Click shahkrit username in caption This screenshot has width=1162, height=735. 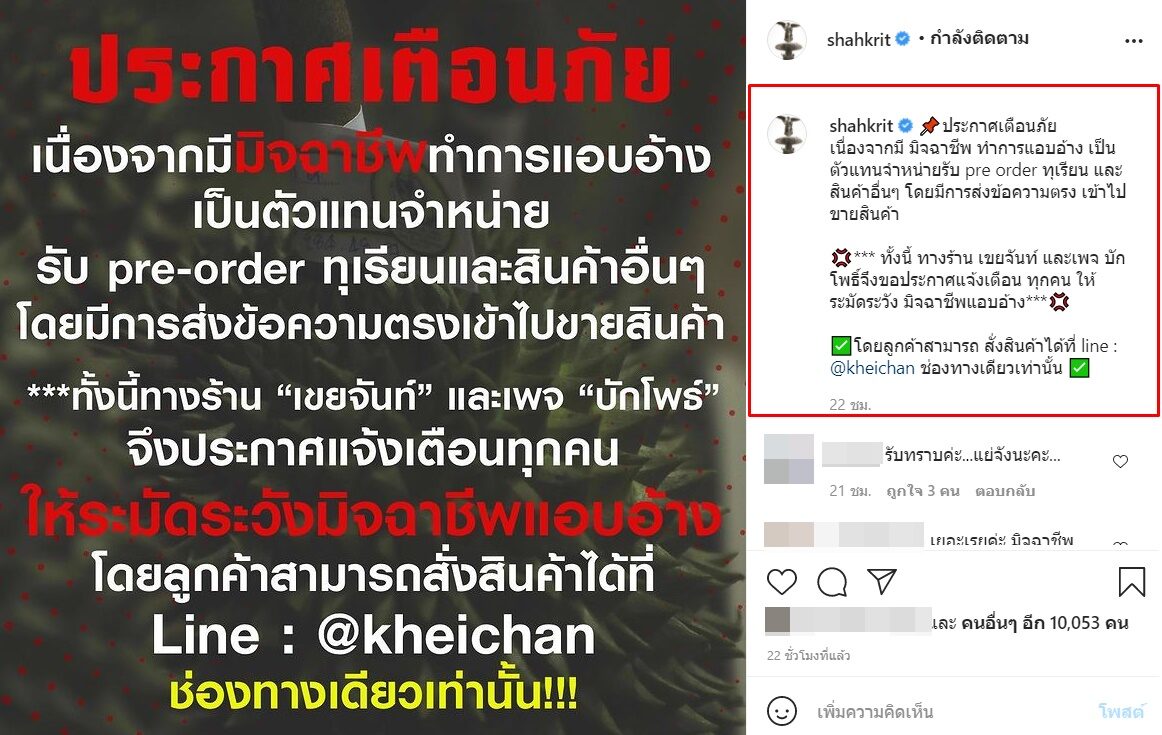(861, 125)
